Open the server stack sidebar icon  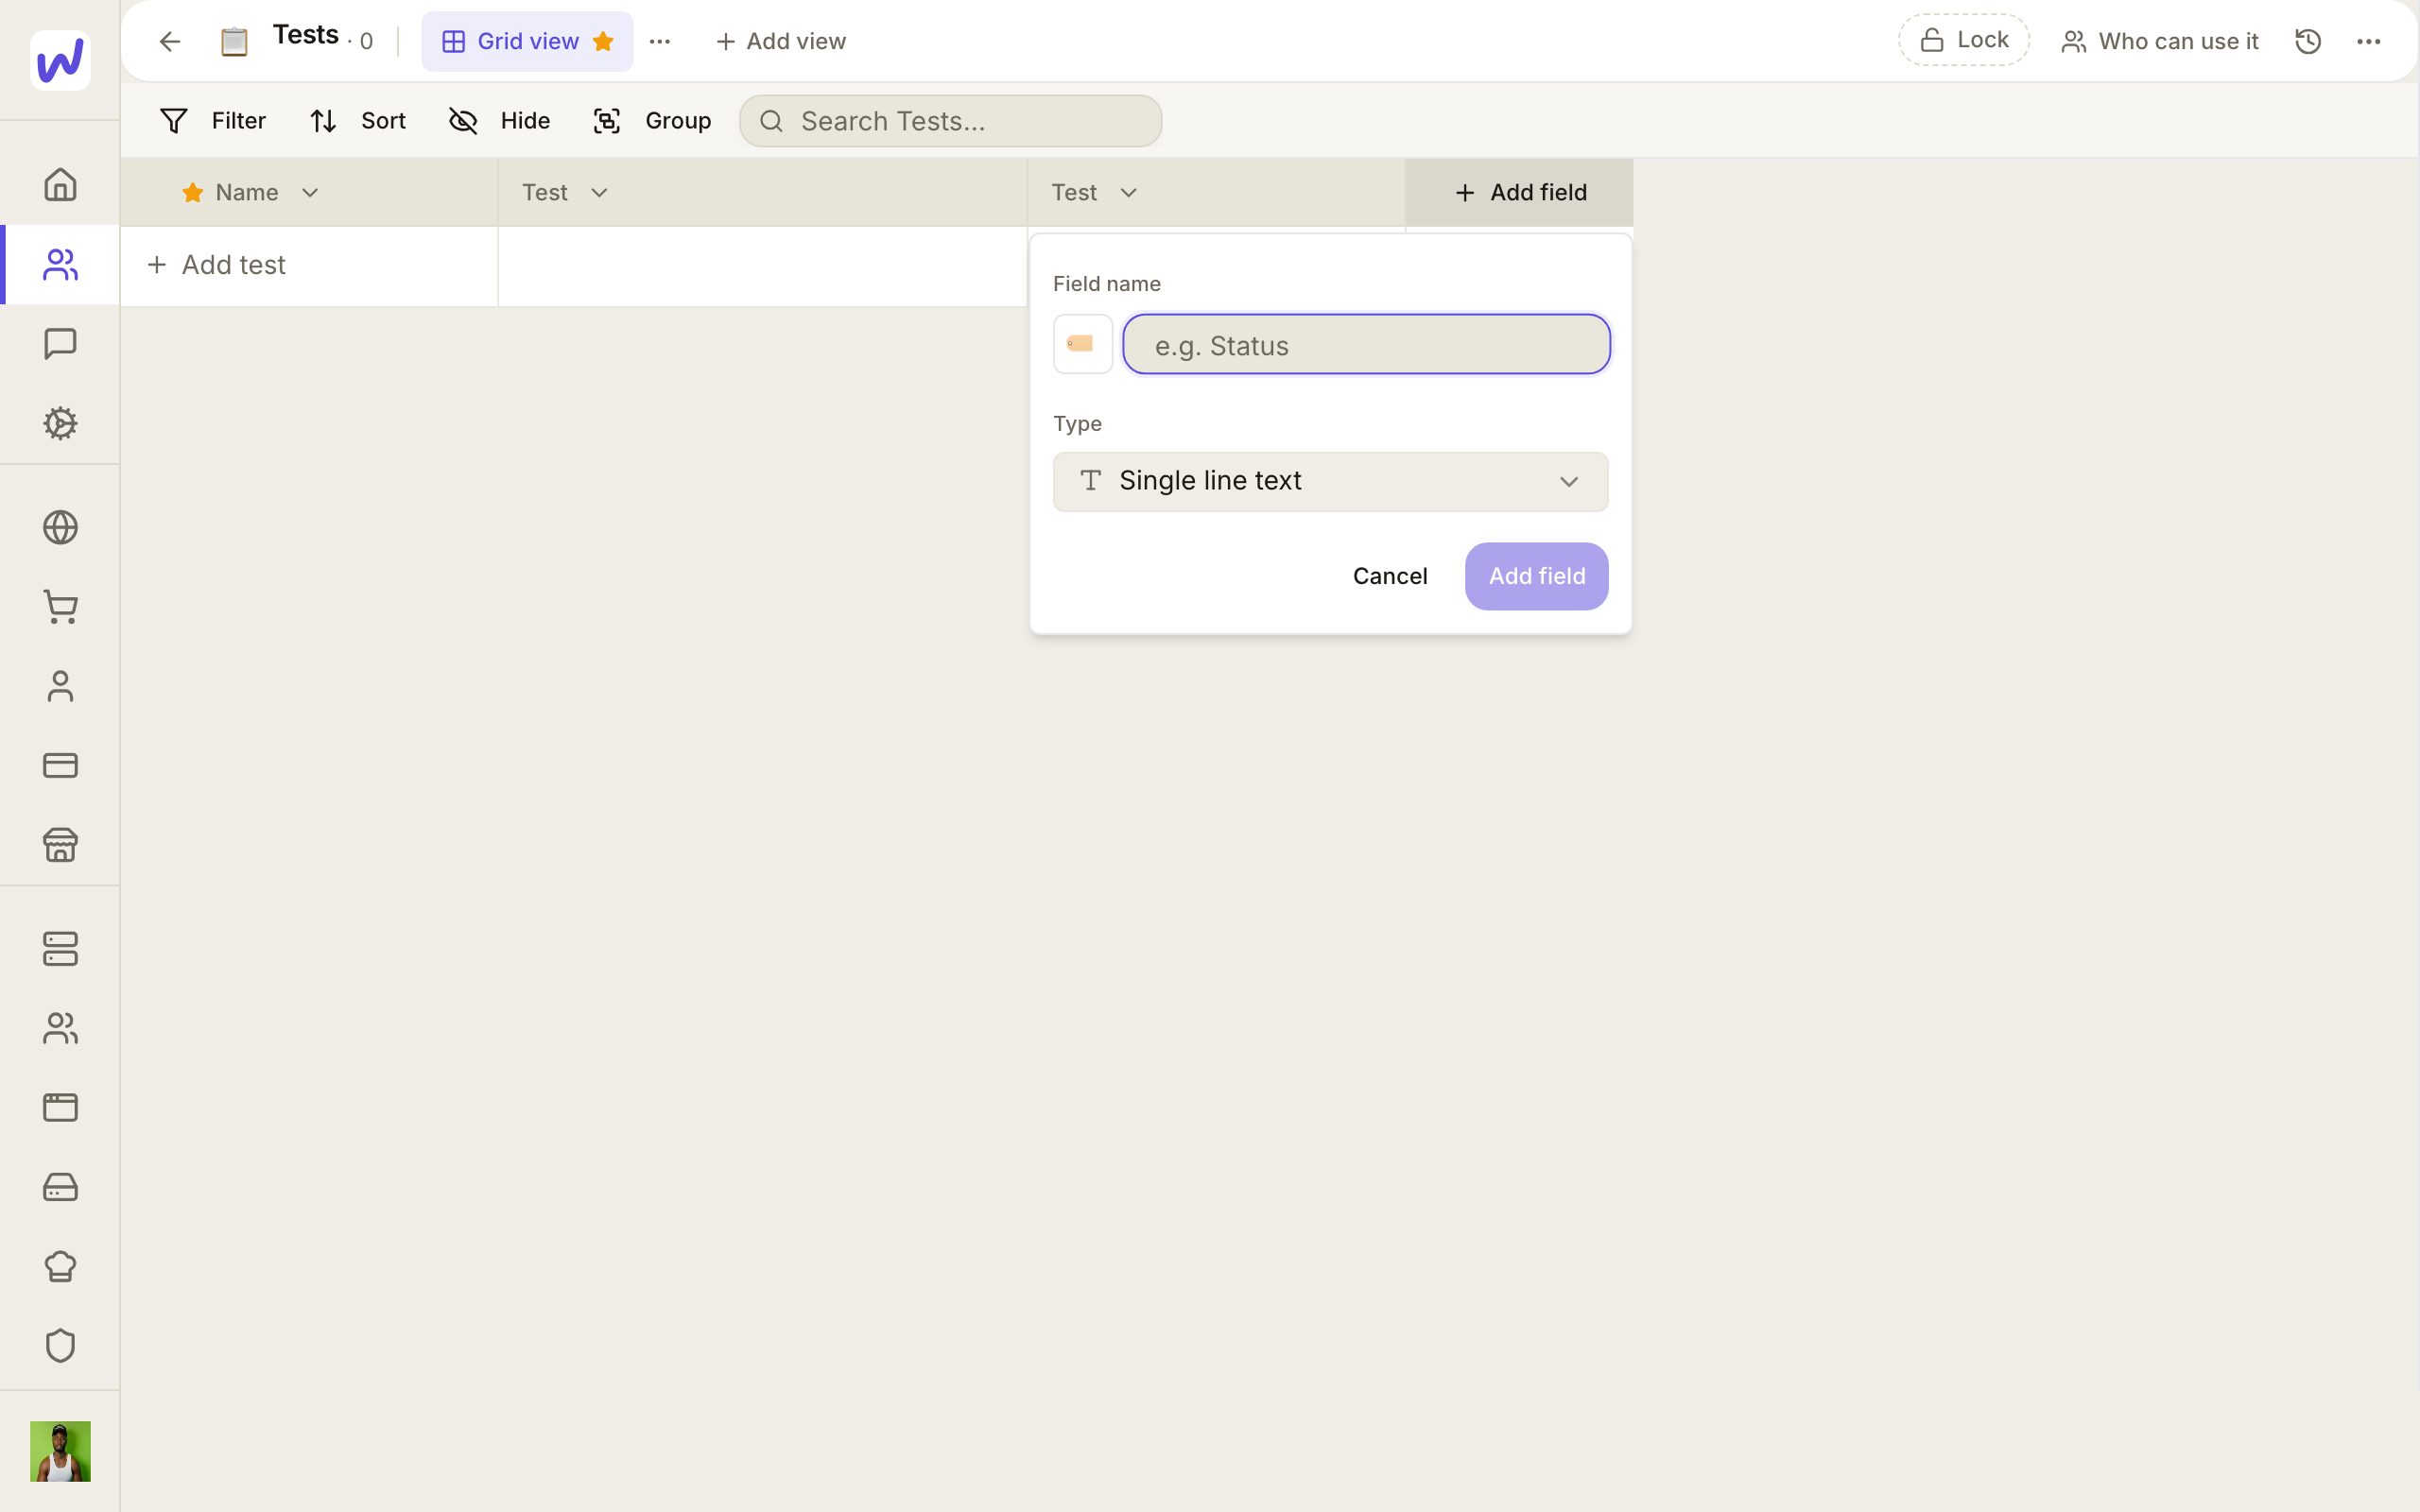60,949
